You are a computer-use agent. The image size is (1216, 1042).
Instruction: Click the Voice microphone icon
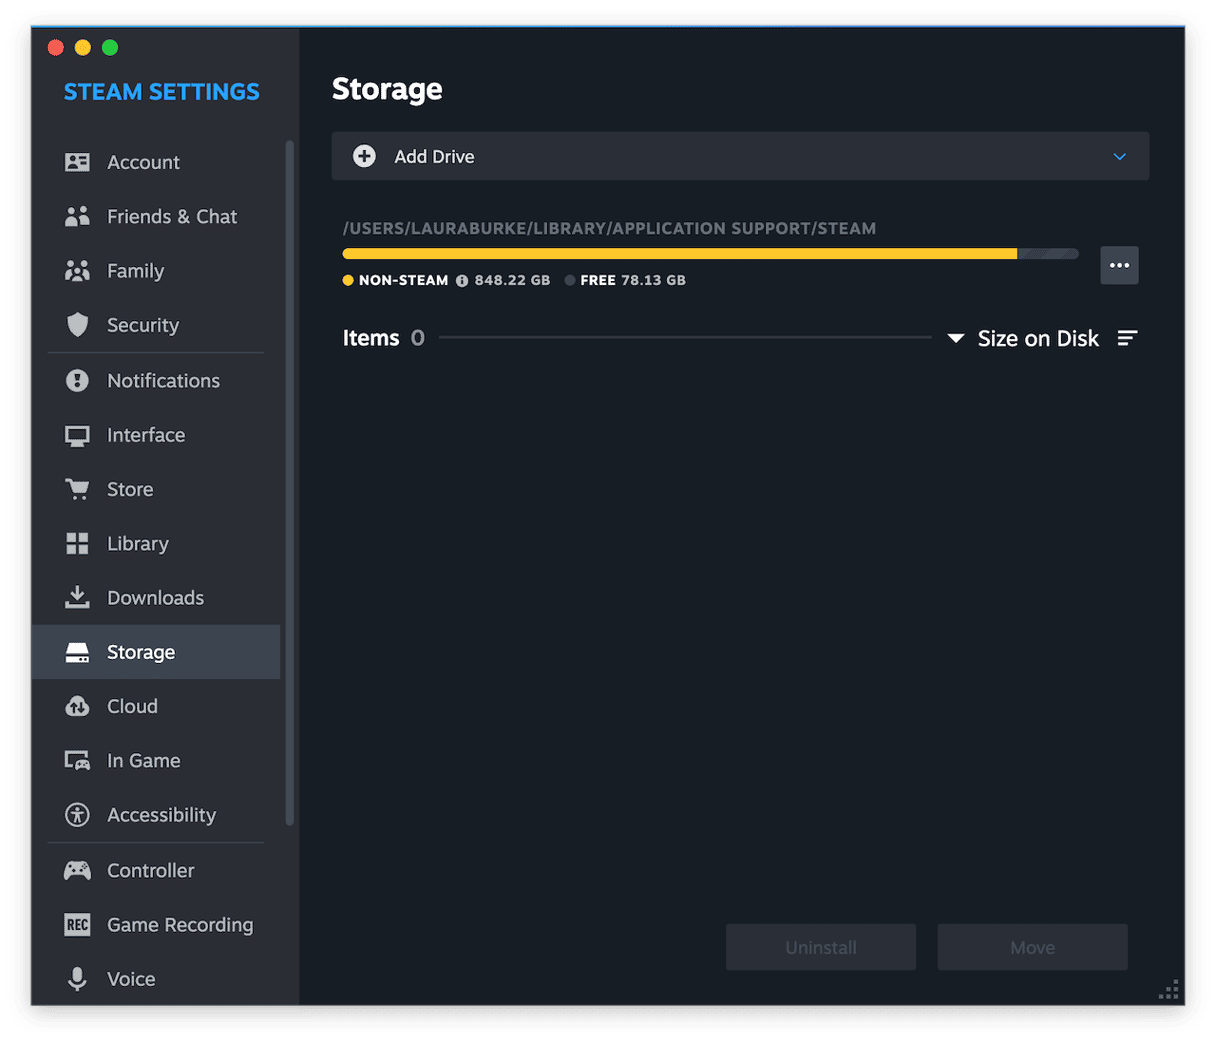click(77, 979)
